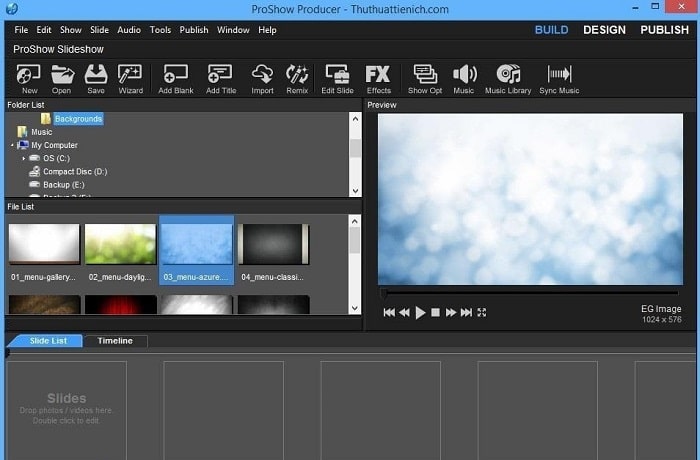Skip to the end of preview

[x=466, y=313]
